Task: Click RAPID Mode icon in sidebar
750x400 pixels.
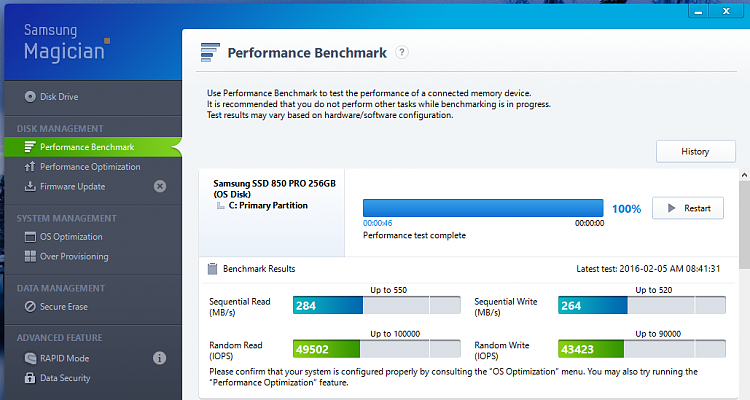Action: click(x=30, y=358)
